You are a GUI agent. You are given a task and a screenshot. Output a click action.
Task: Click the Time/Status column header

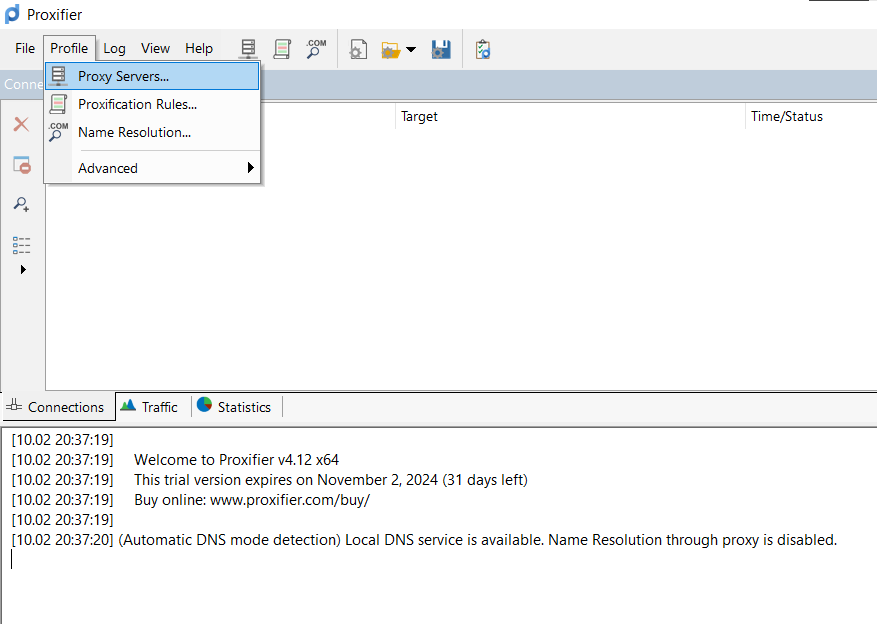(811, 116)
